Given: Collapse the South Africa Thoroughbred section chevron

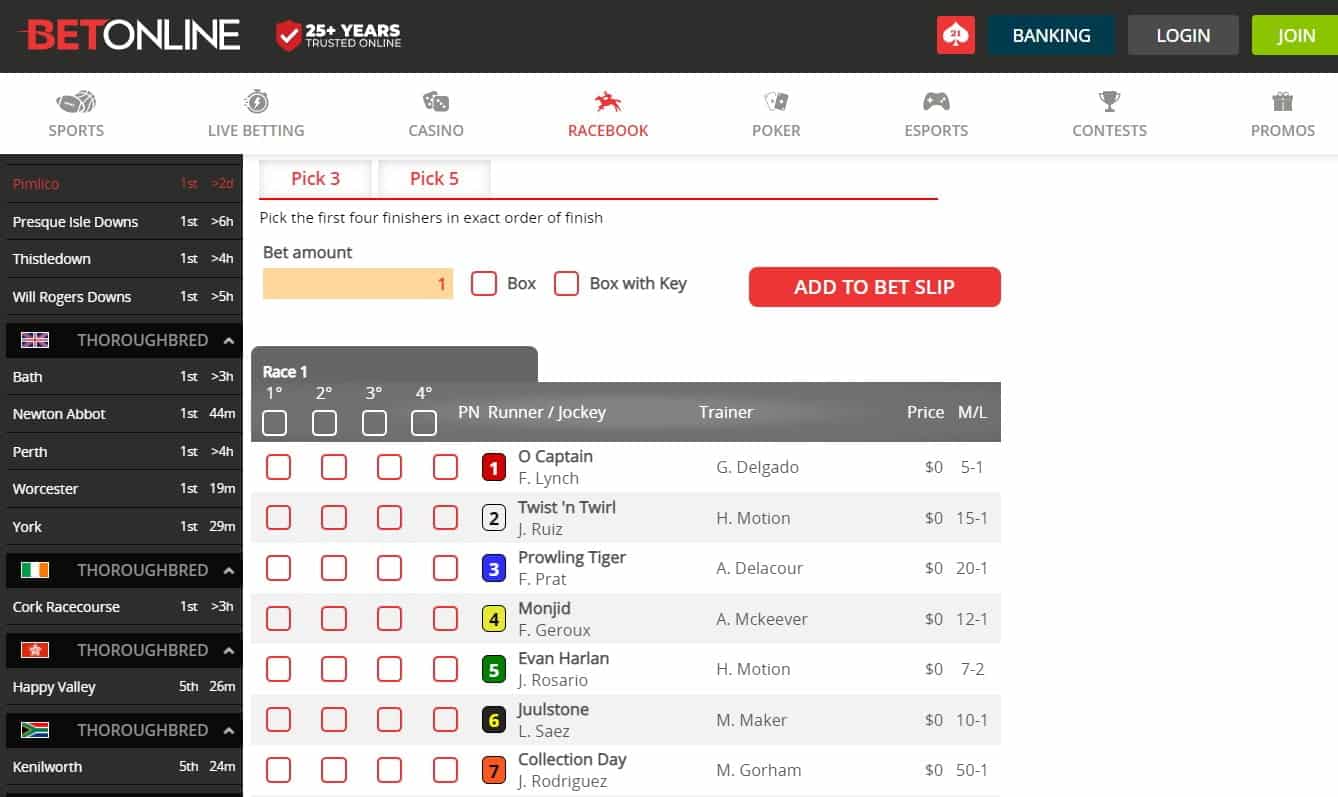Looking at the screenshot, I should [229, 730].
